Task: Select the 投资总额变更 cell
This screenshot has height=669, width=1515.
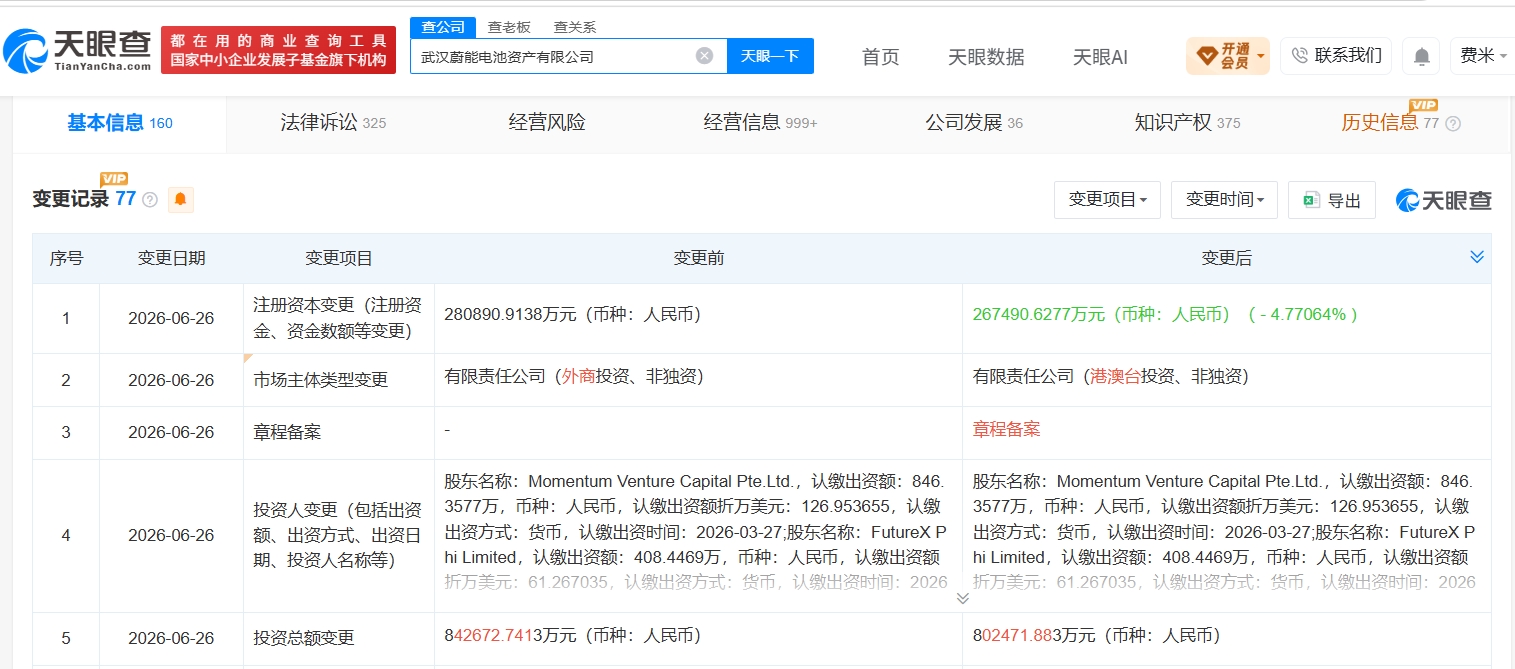Action: [x=339, y=638]
